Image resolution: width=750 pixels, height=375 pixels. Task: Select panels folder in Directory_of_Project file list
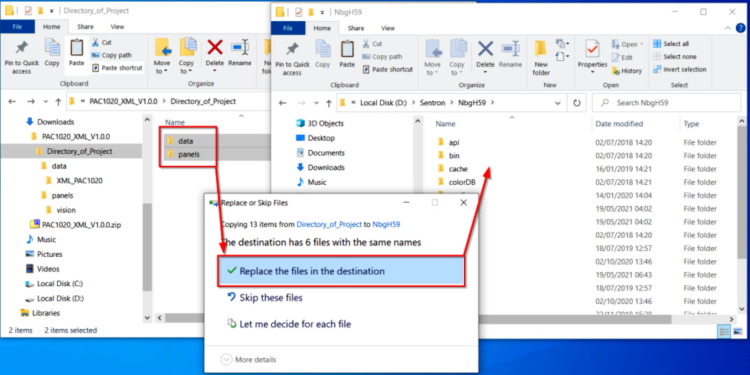(x=183, y=154)
